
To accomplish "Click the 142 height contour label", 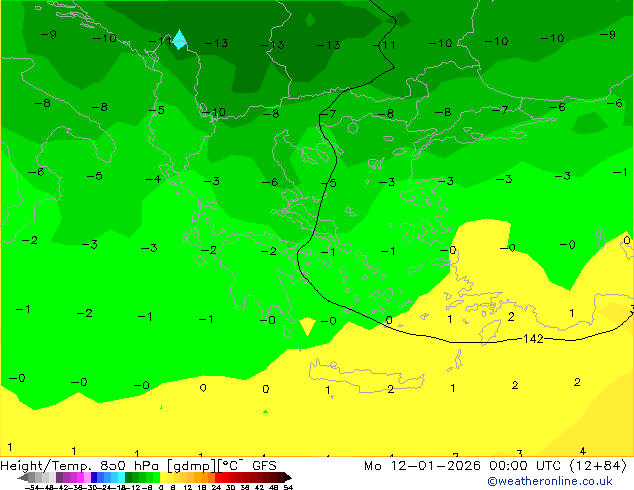I will click(x=533, y=338).
